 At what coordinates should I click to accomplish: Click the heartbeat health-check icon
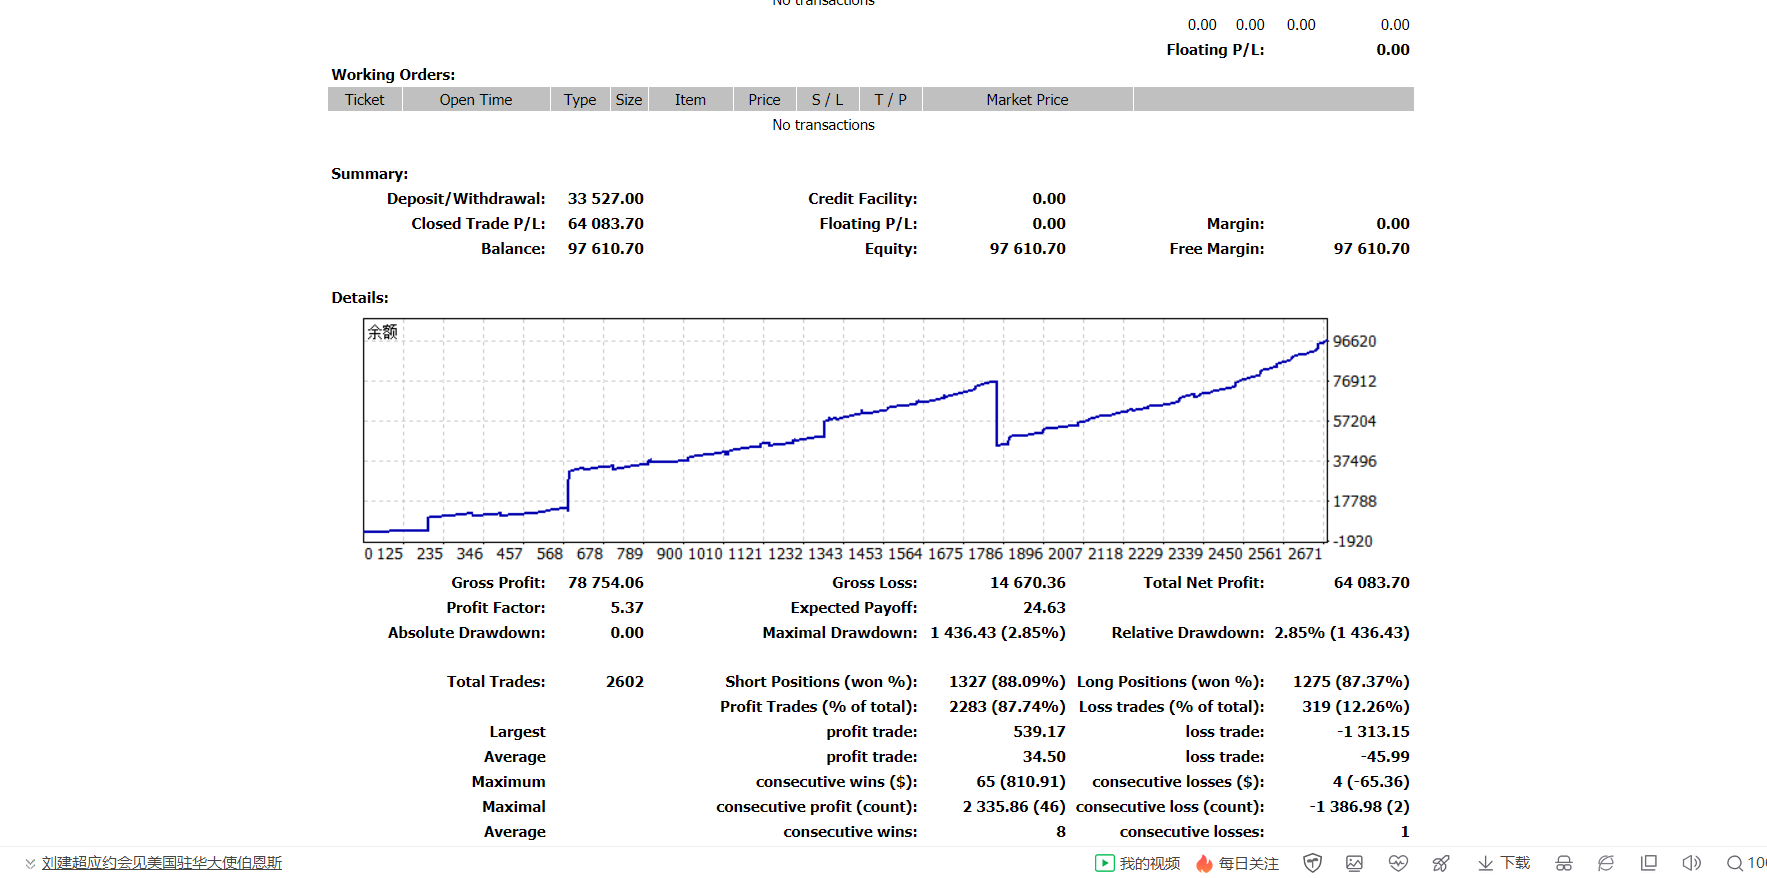point(1398,863)
